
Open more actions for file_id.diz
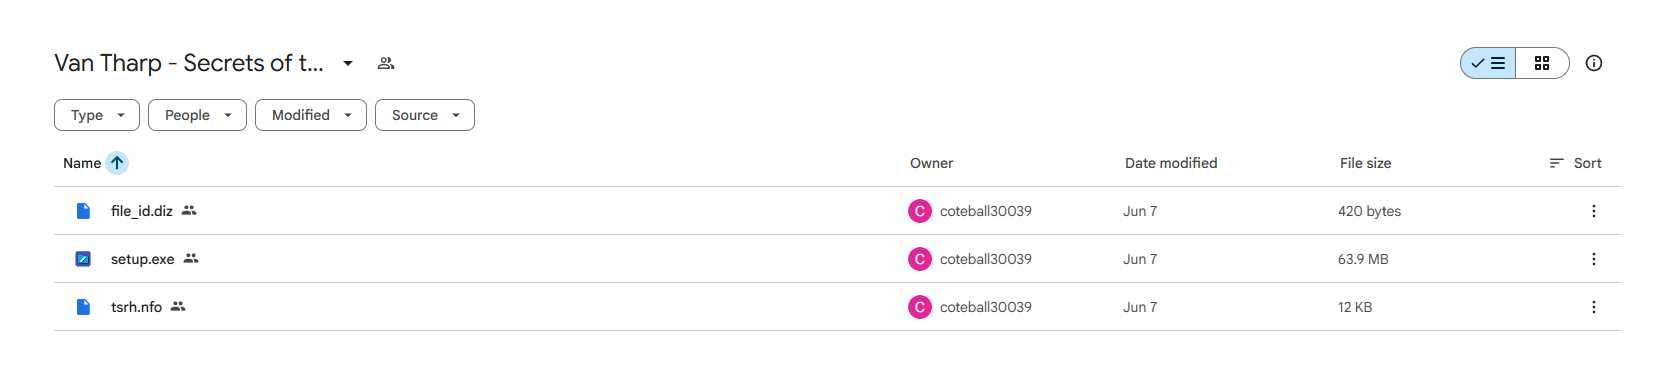point(1594,211)
